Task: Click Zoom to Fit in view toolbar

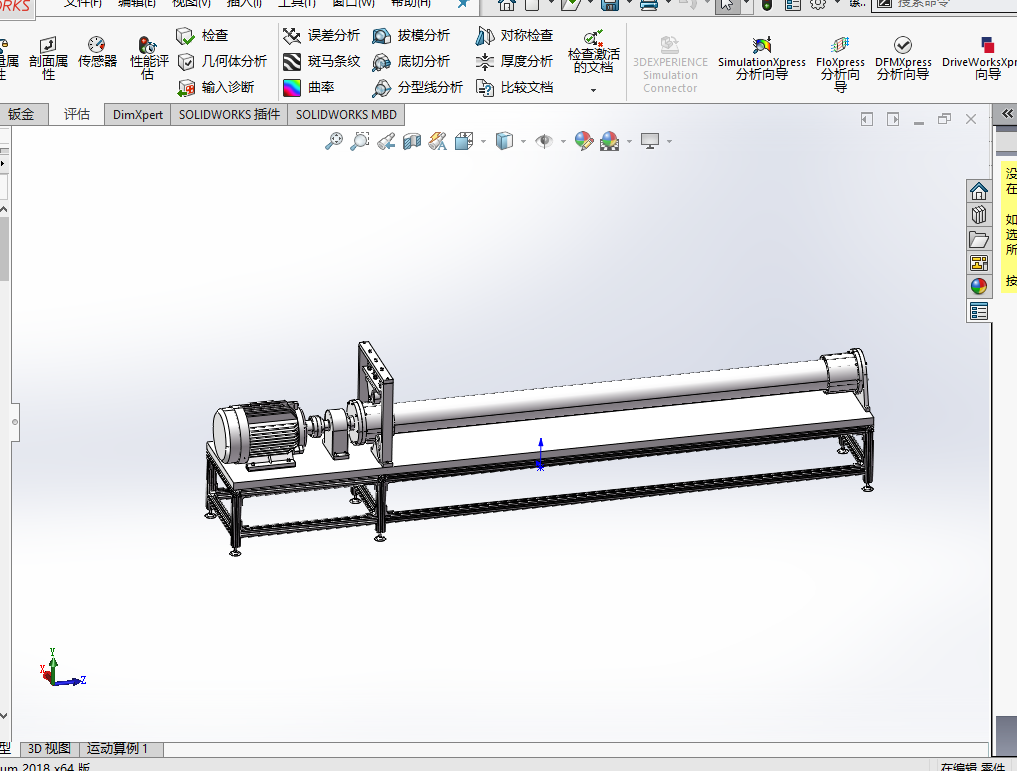Action: (x=333, y=141)
